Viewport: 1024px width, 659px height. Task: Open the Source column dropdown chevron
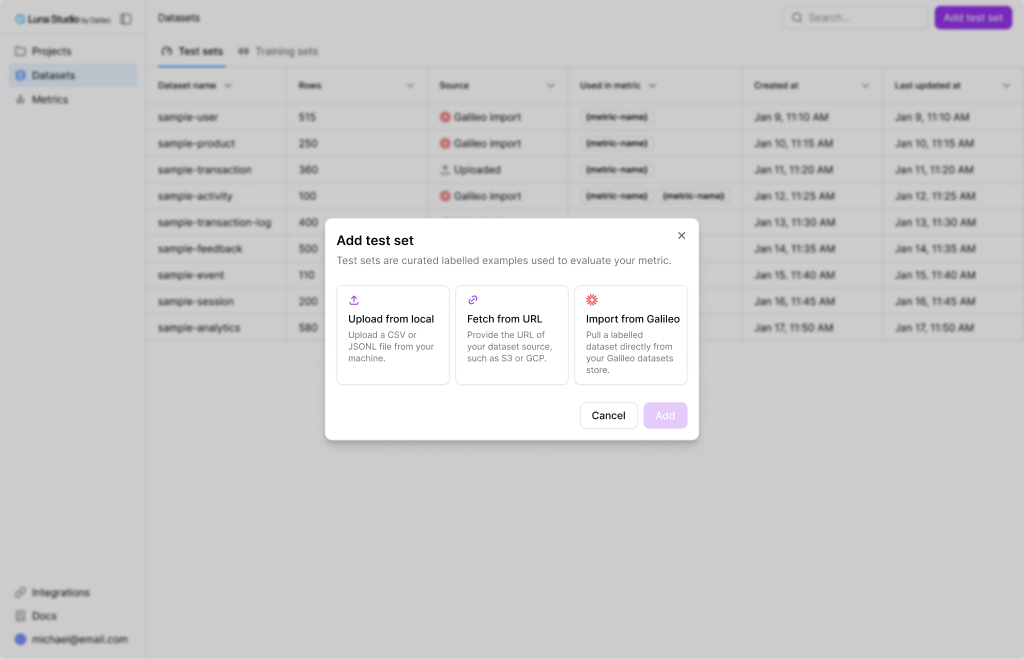551,86
